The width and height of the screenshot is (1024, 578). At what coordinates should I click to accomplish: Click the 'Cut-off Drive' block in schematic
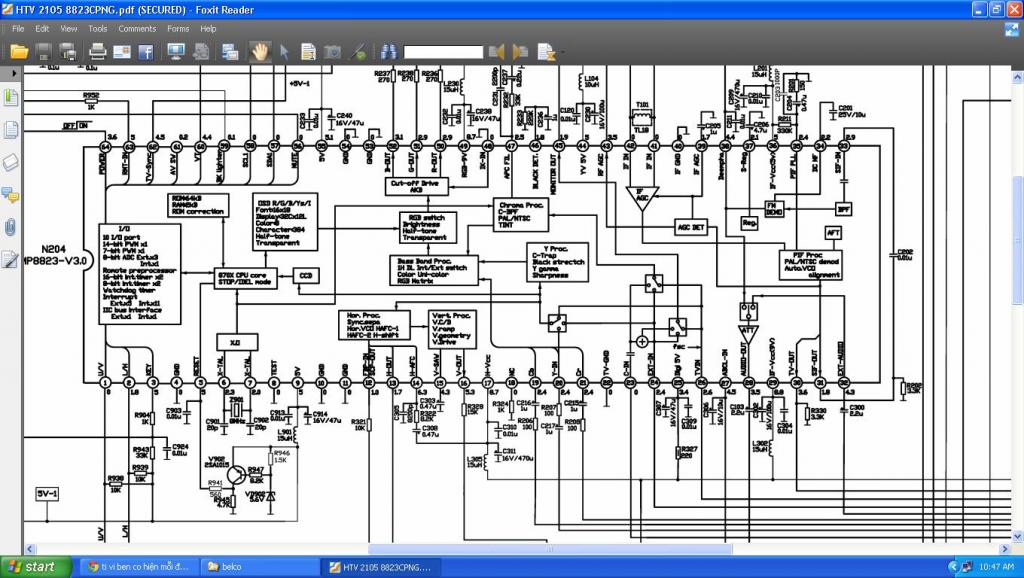417,186
